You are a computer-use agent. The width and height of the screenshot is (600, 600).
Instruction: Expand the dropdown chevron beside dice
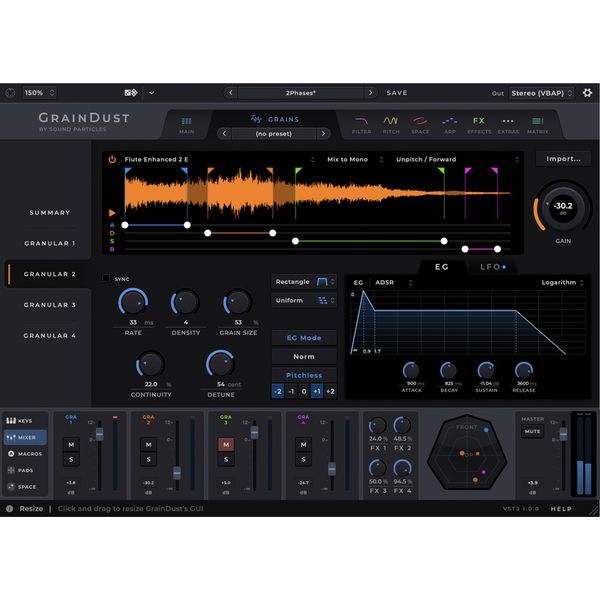coord(152,93)
